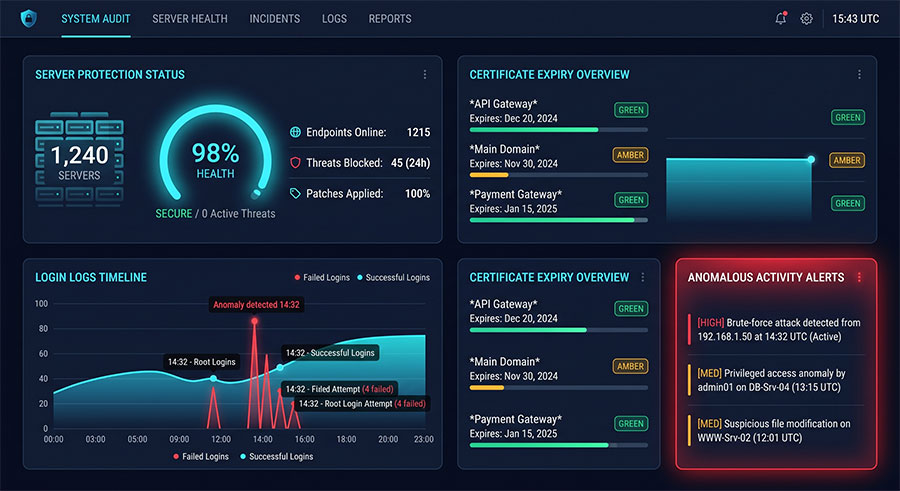Screen dimensions: 900x491
Task: Click the 98% health gauge
Action: 215,154
